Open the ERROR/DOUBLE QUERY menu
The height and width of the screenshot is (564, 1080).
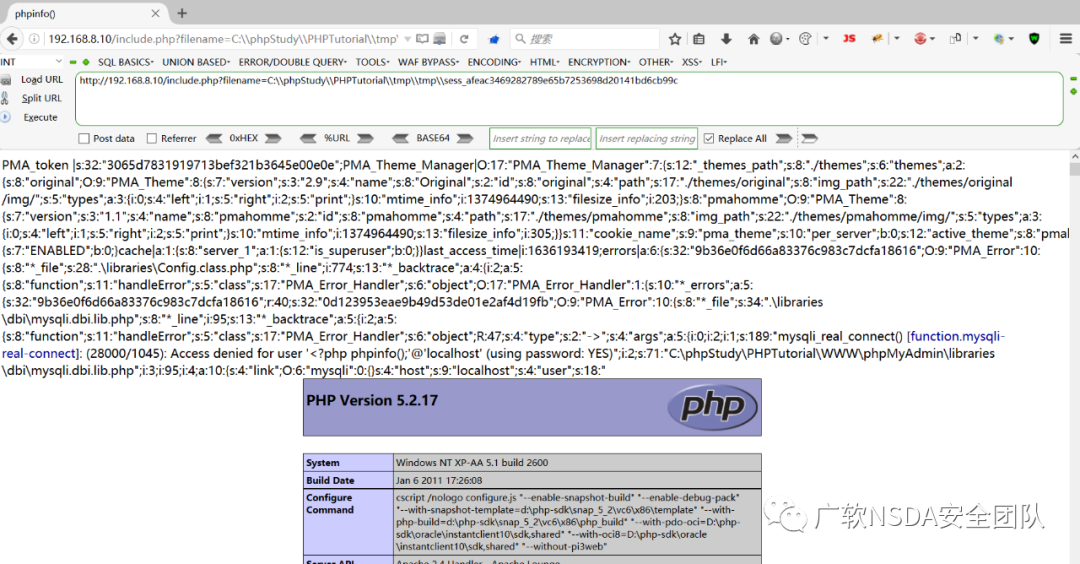293,62
